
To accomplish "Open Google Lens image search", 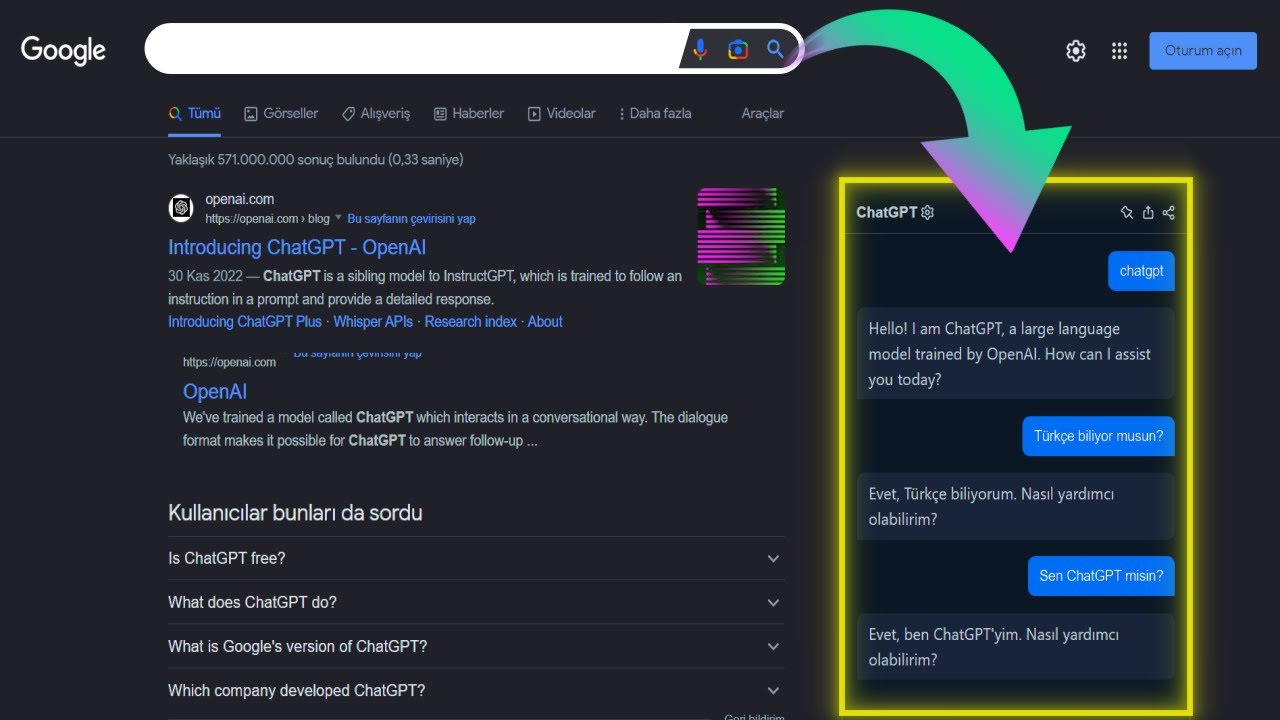I will [x=738, y=50].
